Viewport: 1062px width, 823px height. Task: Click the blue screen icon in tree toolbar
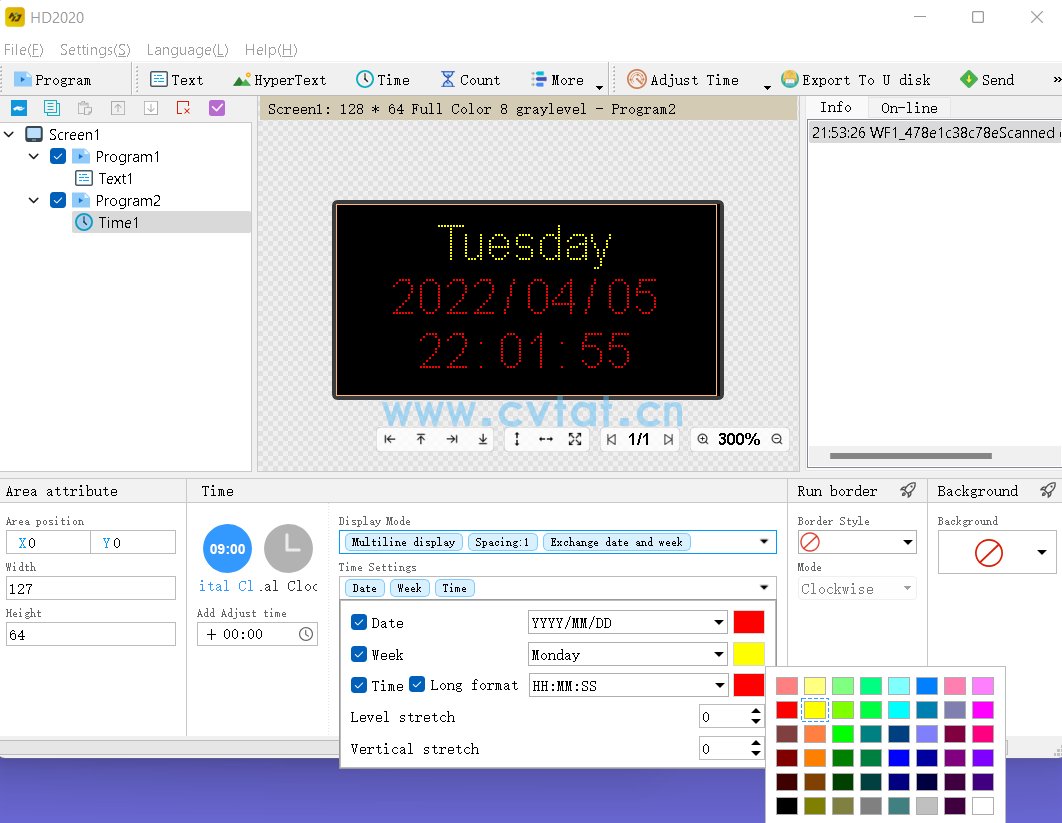tap(19, 108)
